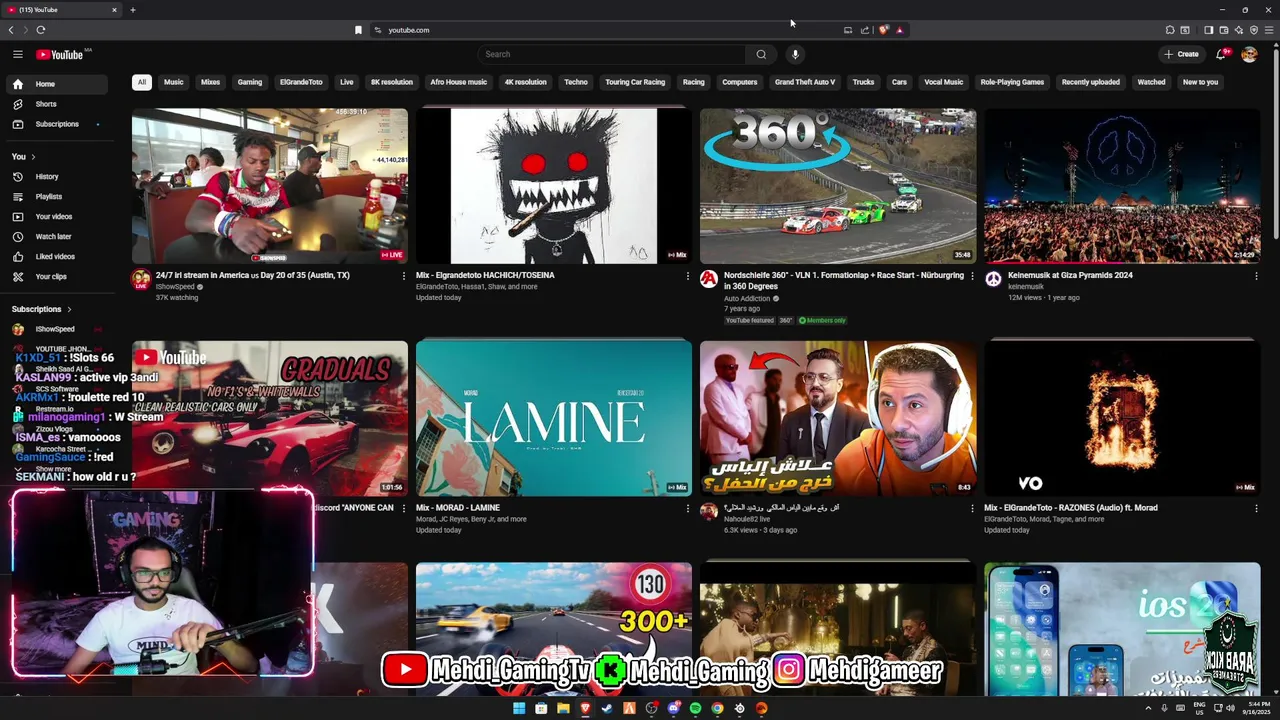Go to Subscriptions in the sidebar
This screenshot has width=1280, height=720.
[57, 124]
